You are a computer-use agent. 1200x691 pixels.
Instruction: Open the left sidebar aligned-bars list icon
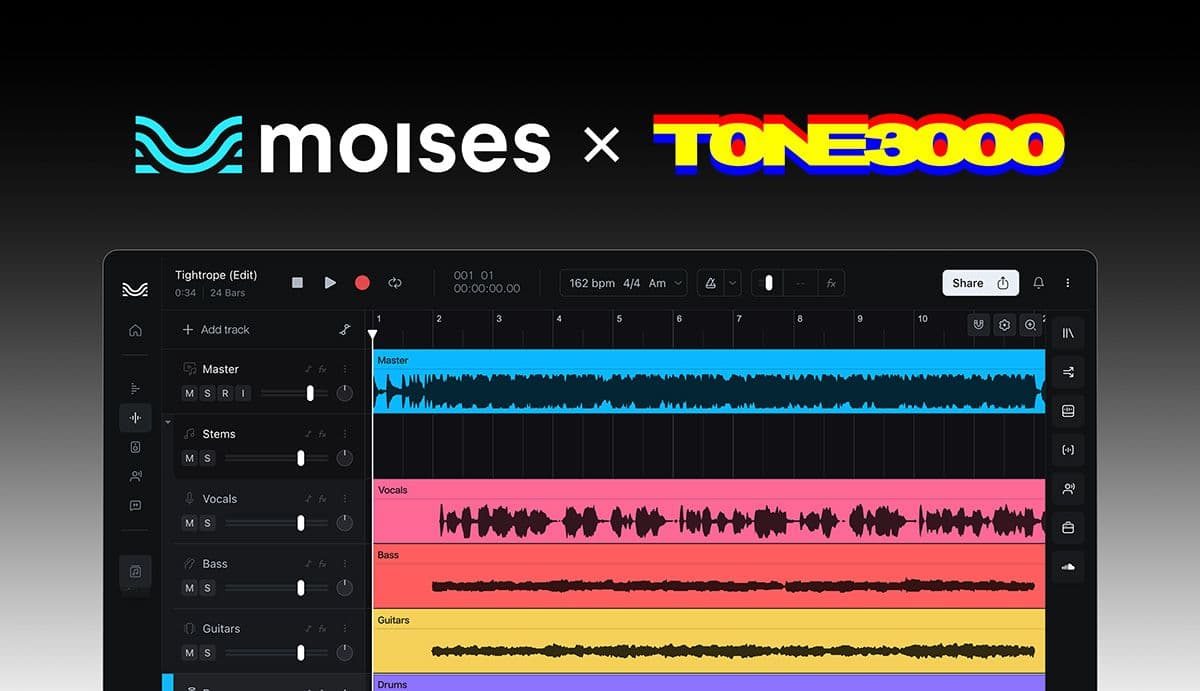[135, 388]
